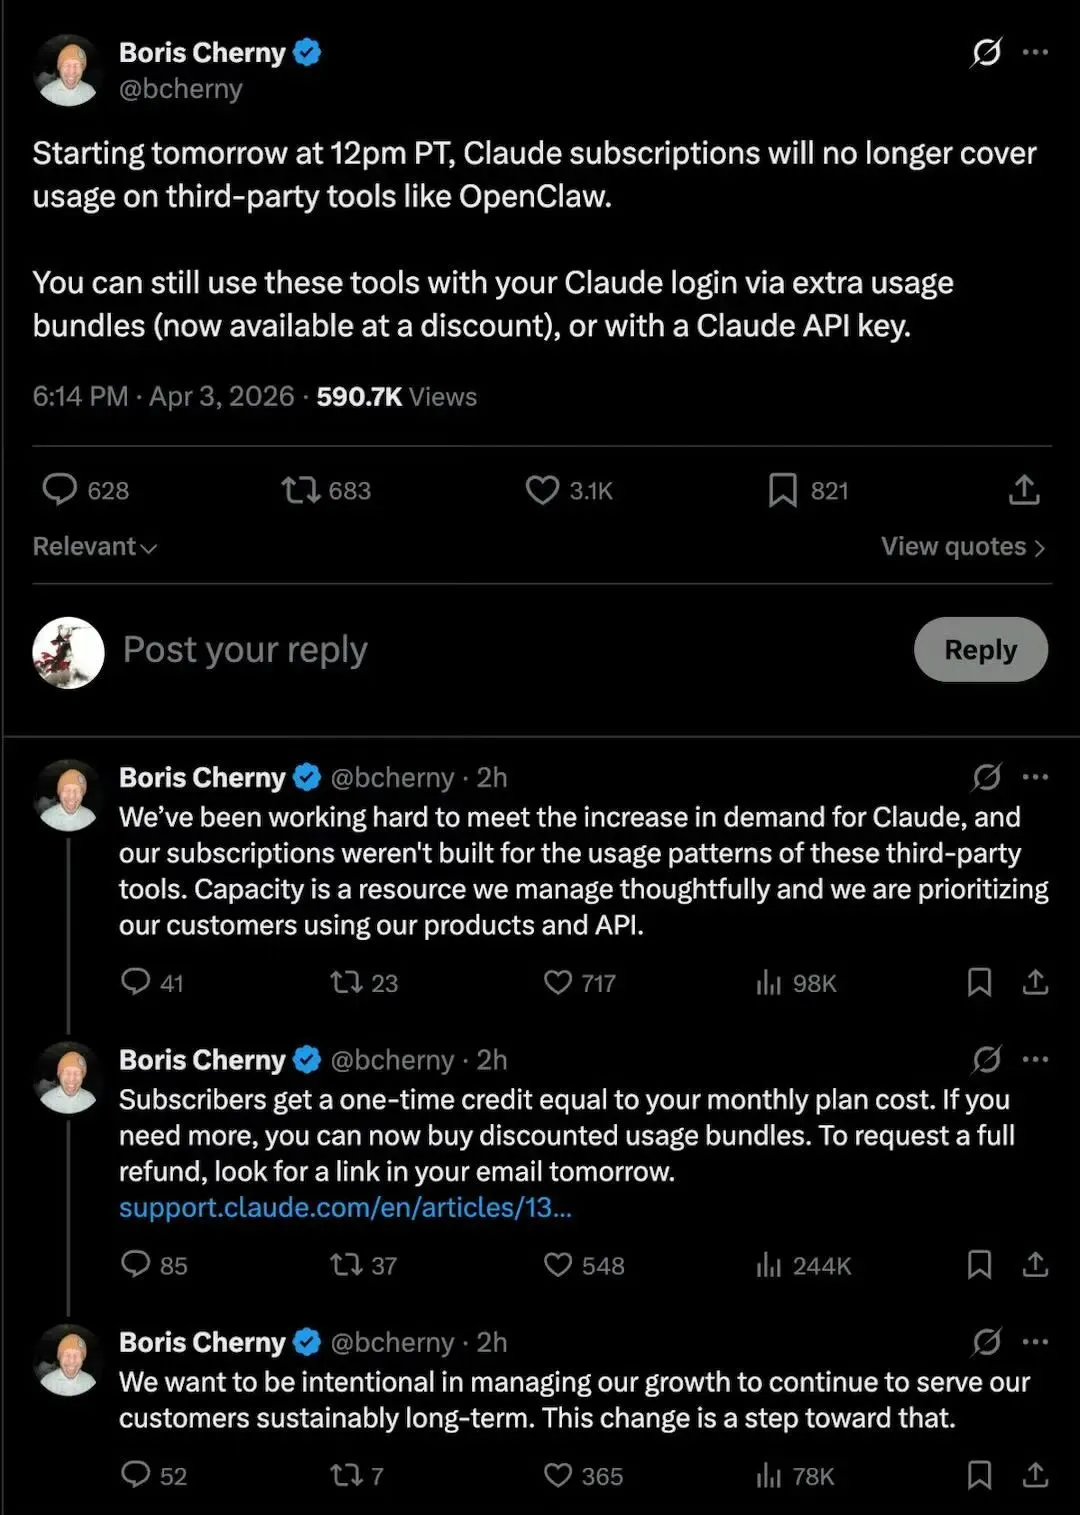Click the Grok icon on the main tweet

(x=986, y=52)
